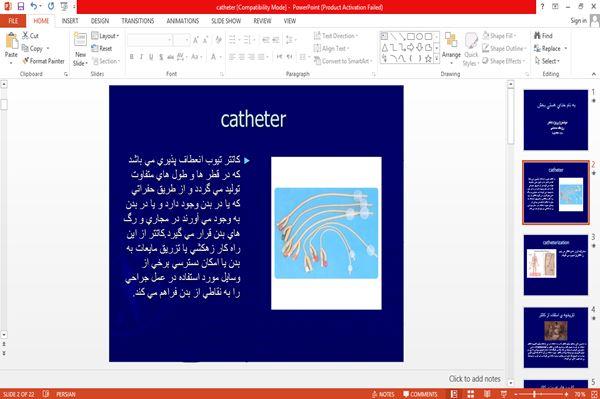Screen dimensions: 600x399
Task: Switch to ANIMATIONS tab
Action: pos(183,21)
